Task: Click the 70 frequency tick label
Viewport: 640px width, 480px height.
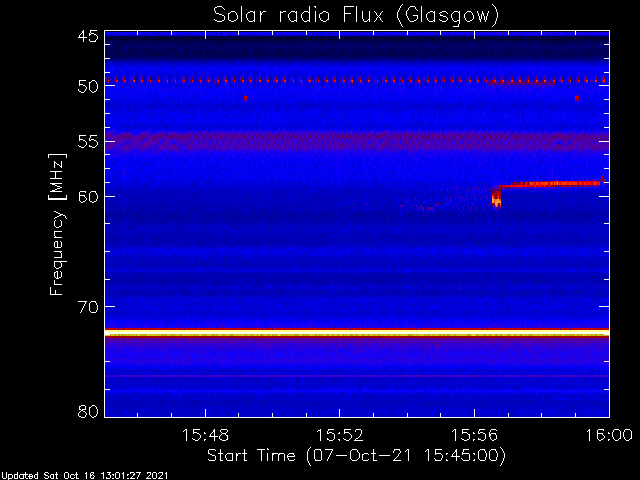Action: [x=88, y=307]
